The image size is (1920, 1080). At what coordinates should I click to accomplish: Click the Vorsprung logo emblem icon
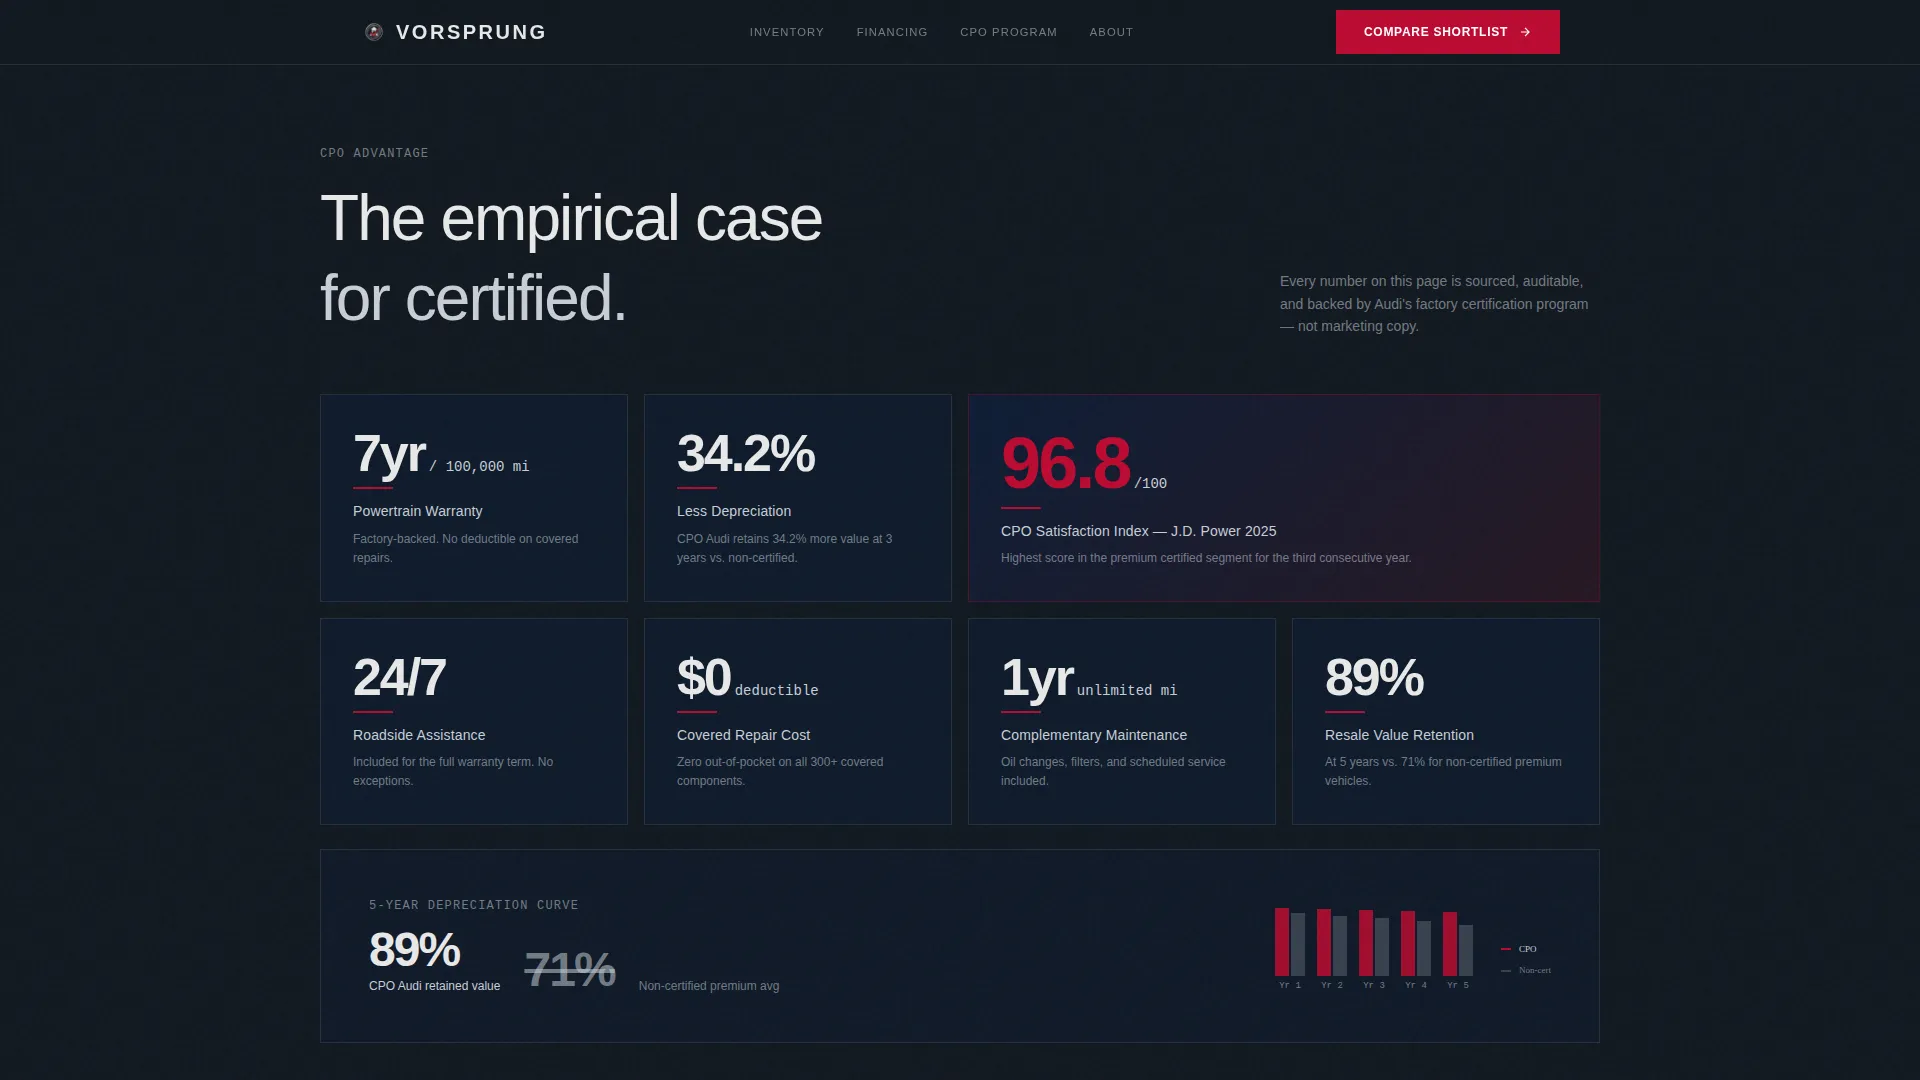pyautogui.click(x=374, y=32)
